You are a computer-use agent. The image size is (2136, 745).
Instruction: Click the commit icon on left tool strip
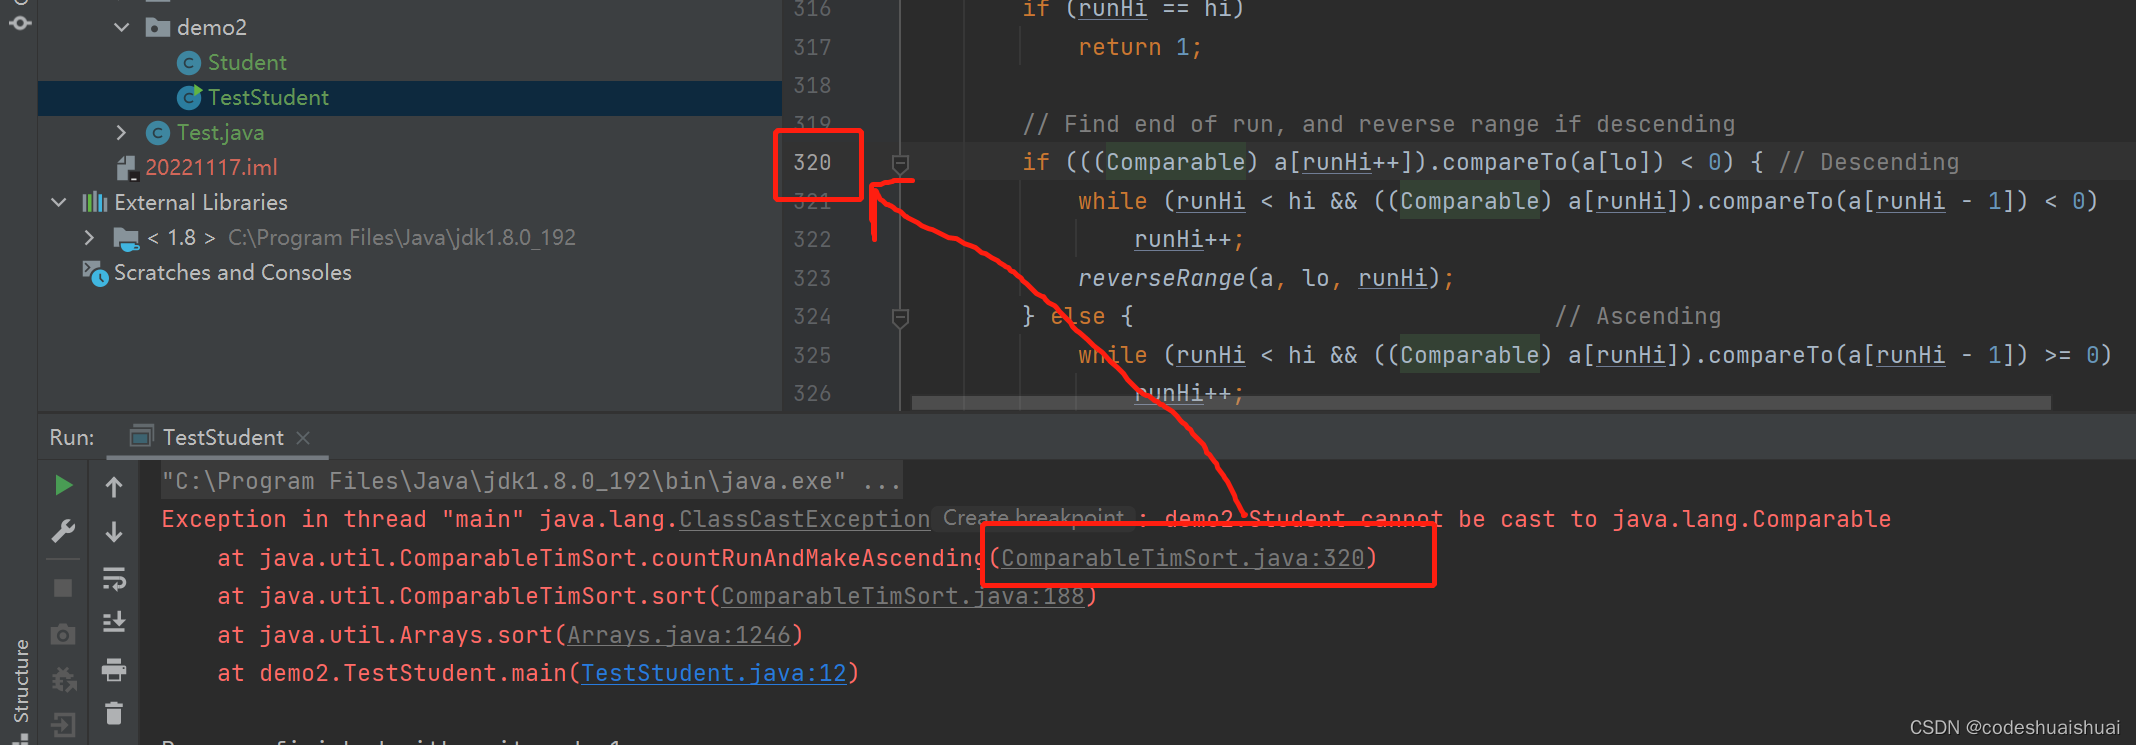pos(20,22)
